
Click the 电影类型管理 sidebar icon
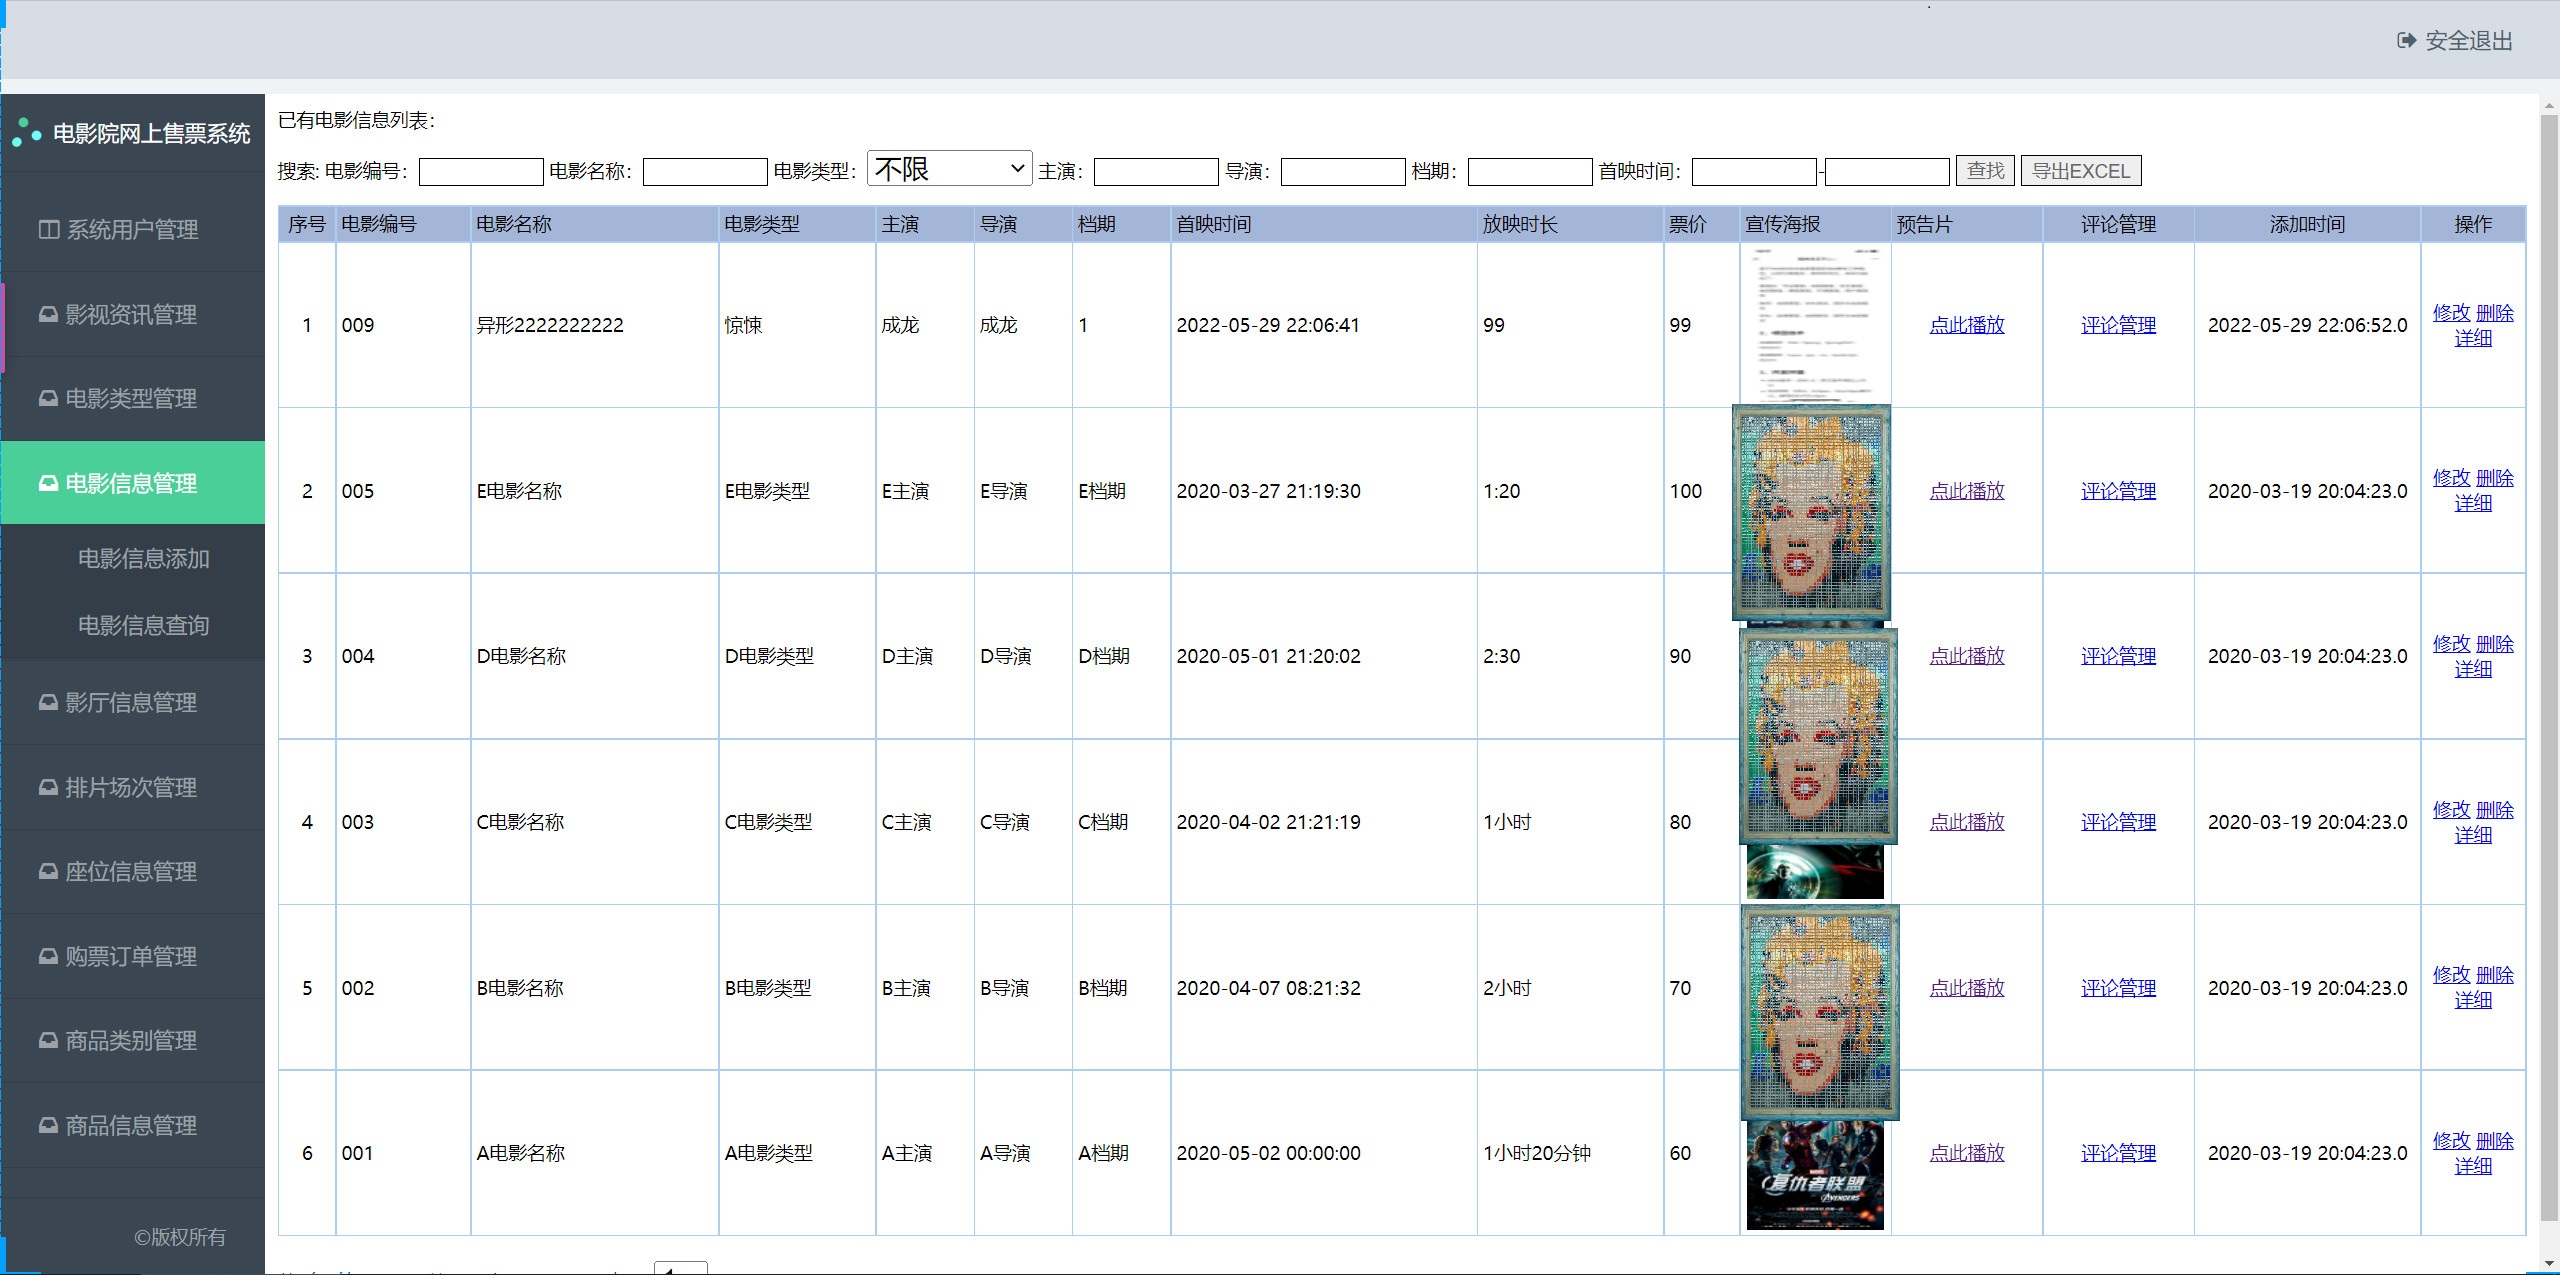(x=48, y=399)
